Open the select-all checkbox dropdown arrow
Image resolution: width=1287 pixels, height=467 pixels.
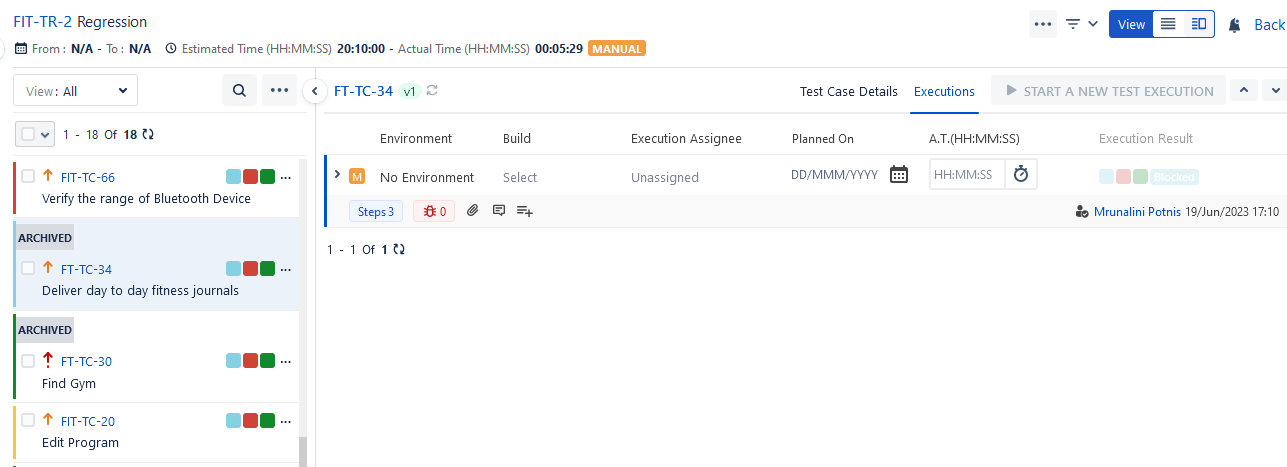point(46,134)
